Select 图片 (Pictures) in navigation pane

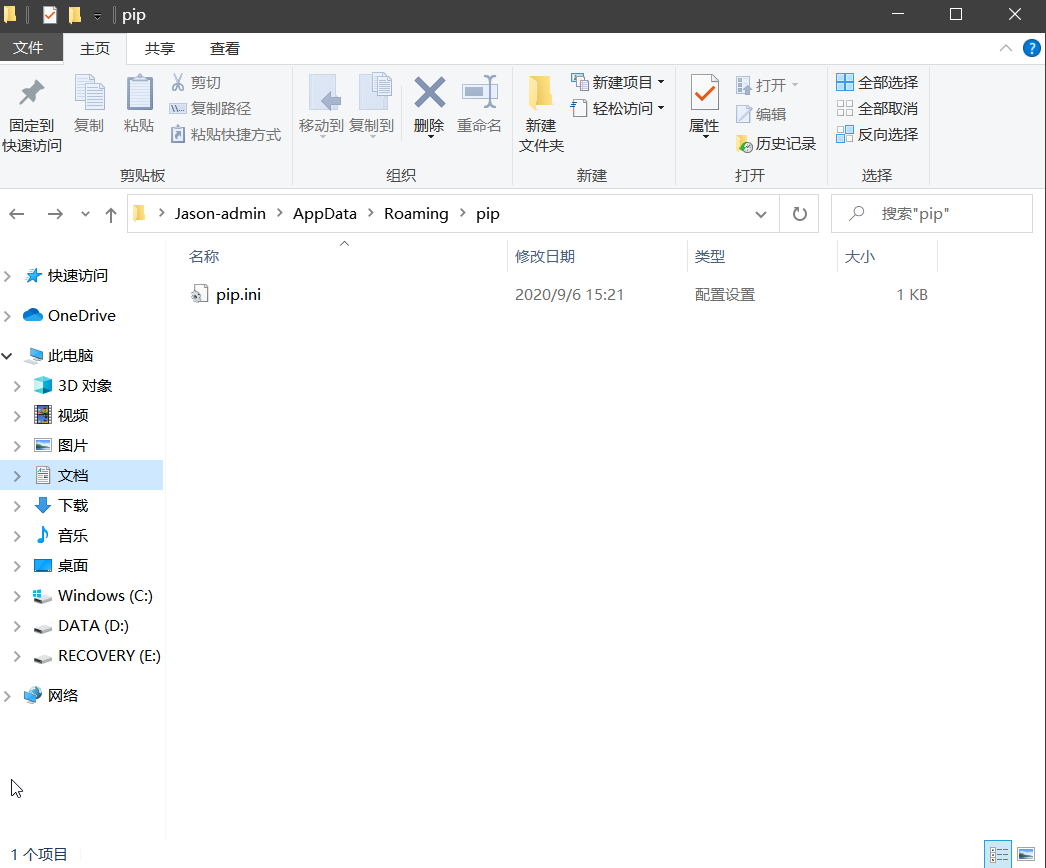[73, 446]
